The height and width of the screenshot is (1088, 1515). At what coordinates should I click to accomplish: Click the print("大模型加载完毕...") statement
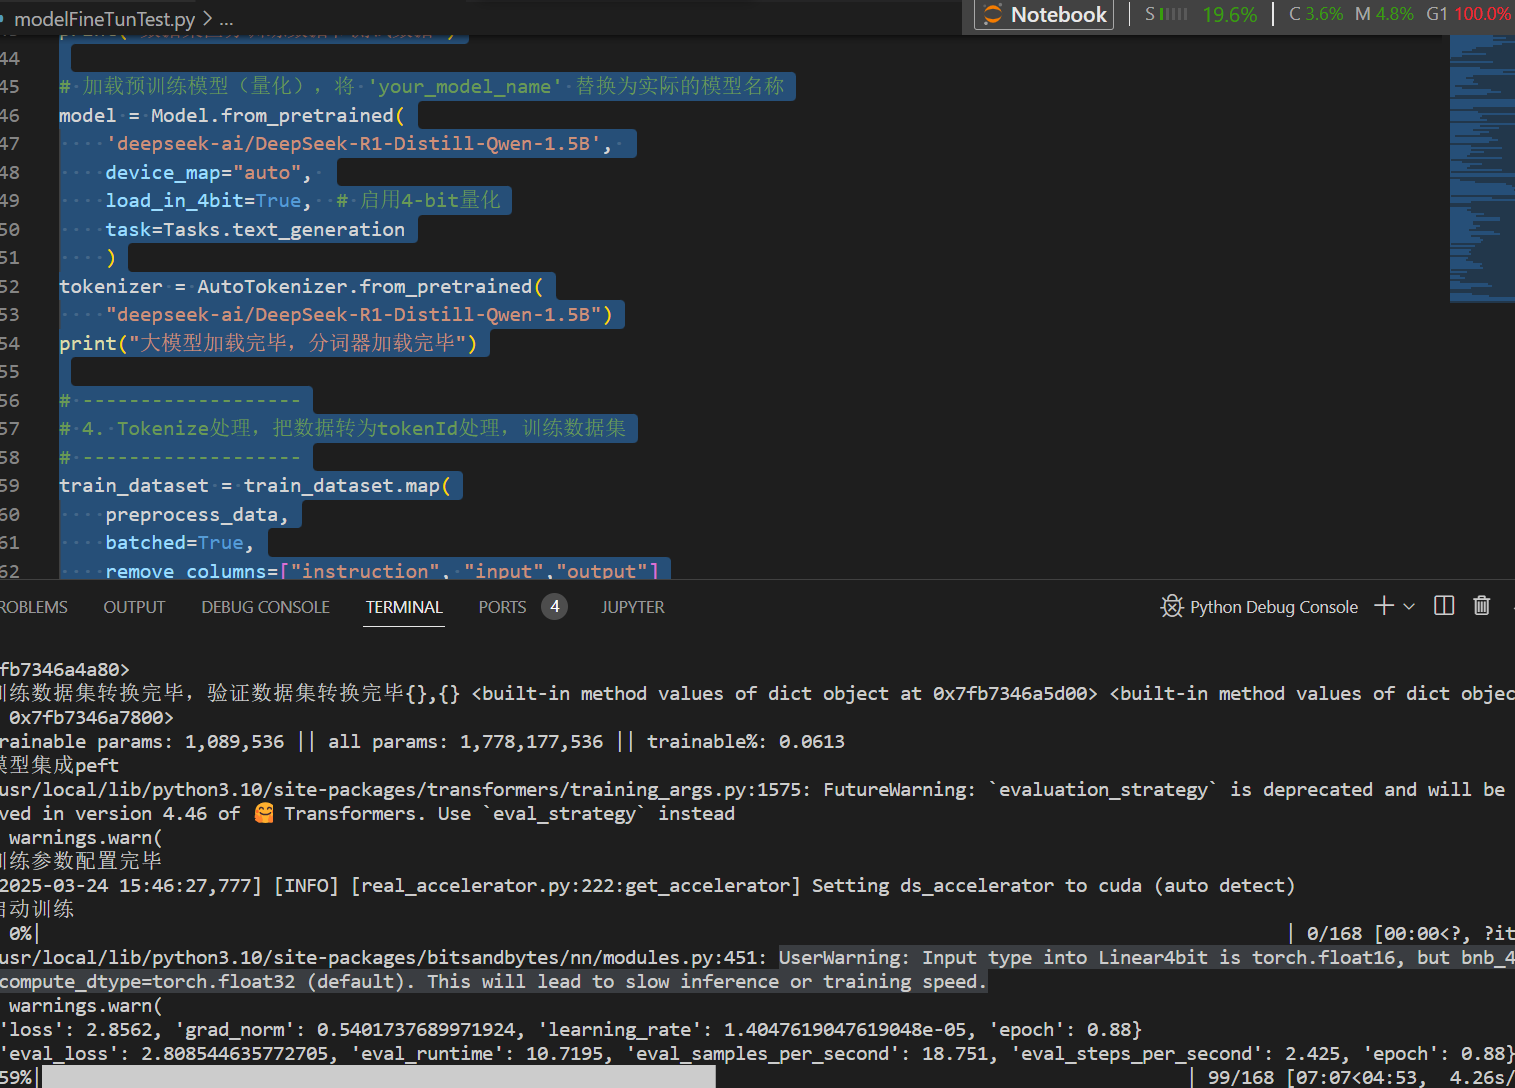click(268, 343)
